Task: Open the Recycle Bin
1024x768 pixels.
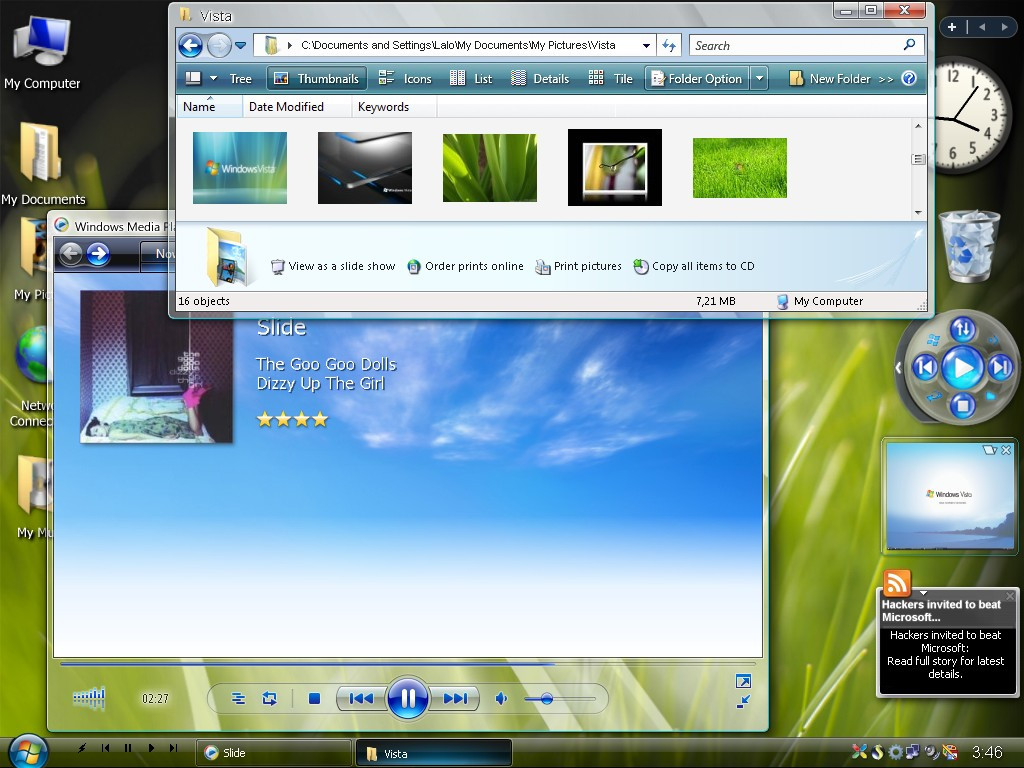Action: (x=969, y=246)
